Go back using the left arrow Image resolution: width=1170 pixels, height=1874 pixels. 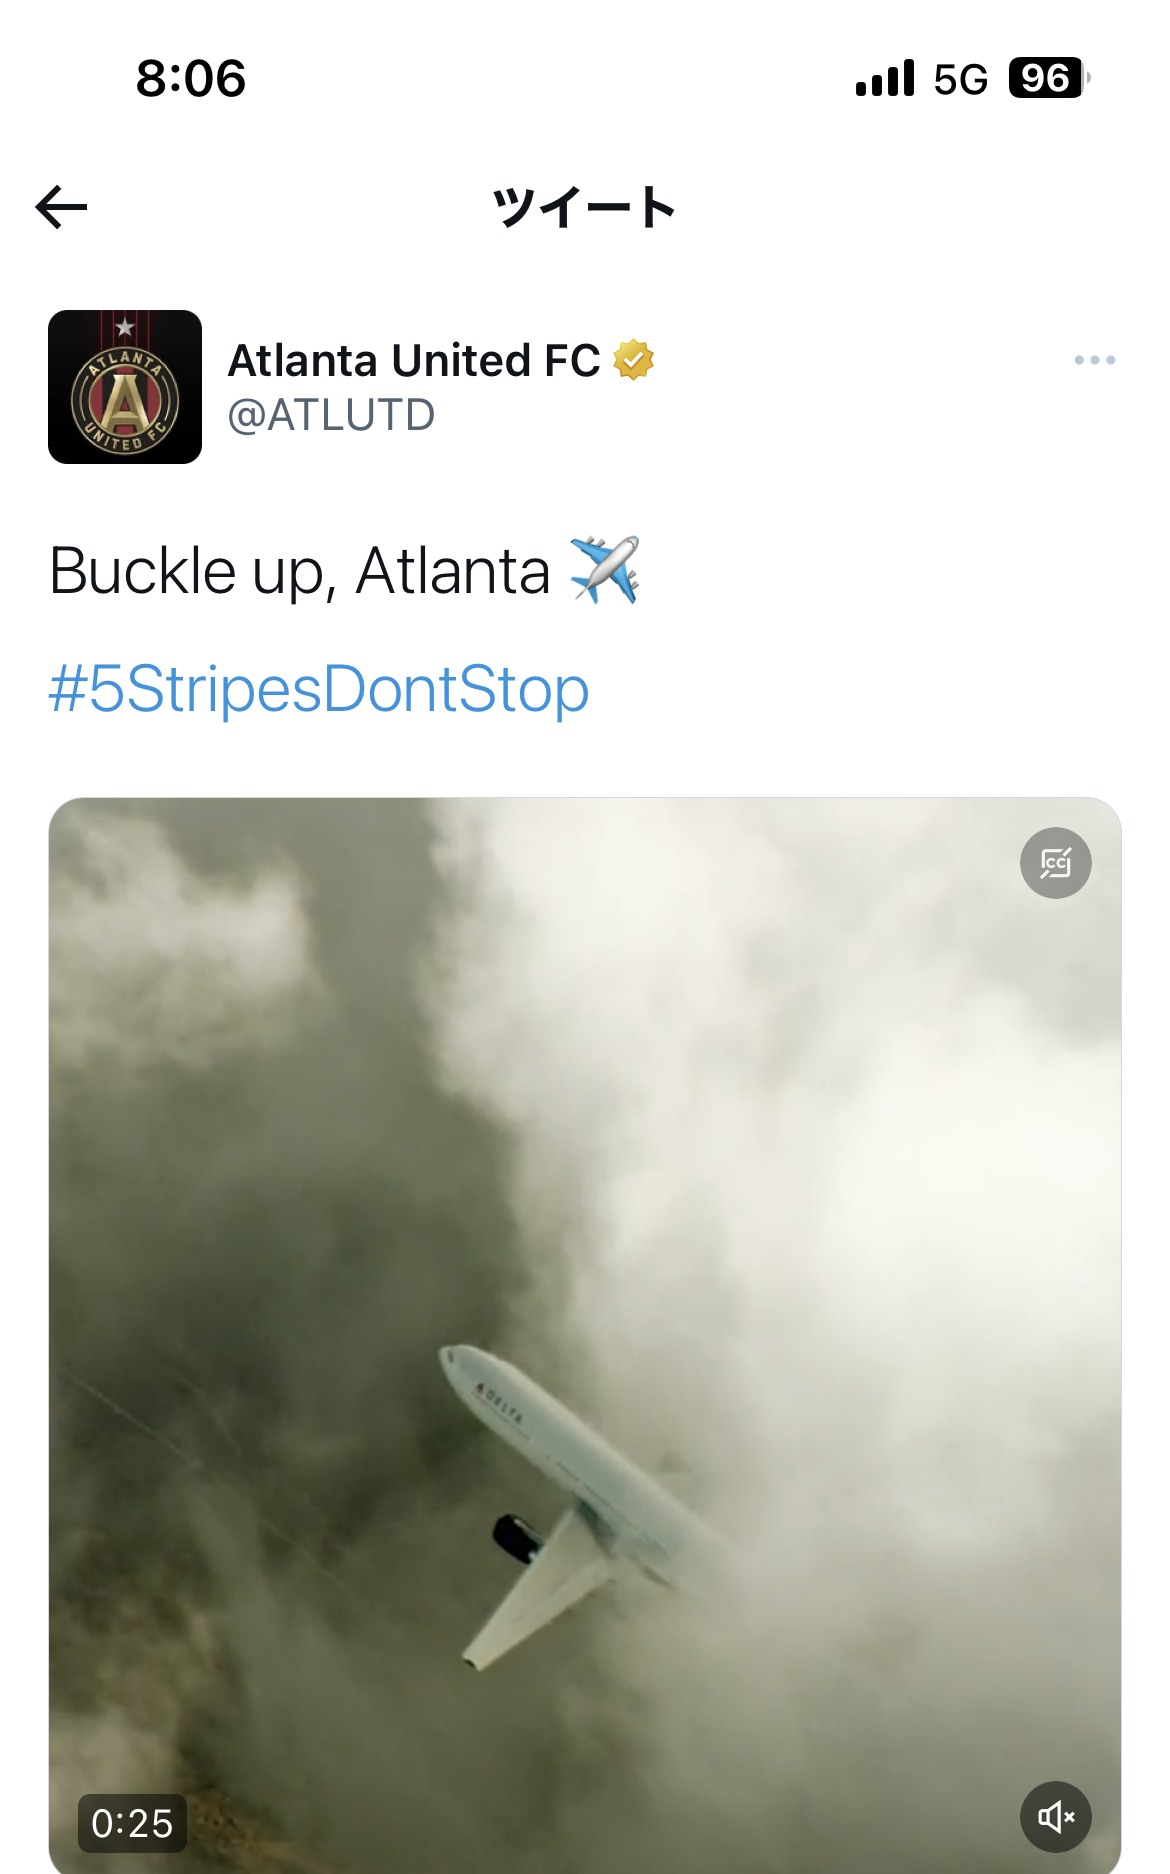coord(61,207)
